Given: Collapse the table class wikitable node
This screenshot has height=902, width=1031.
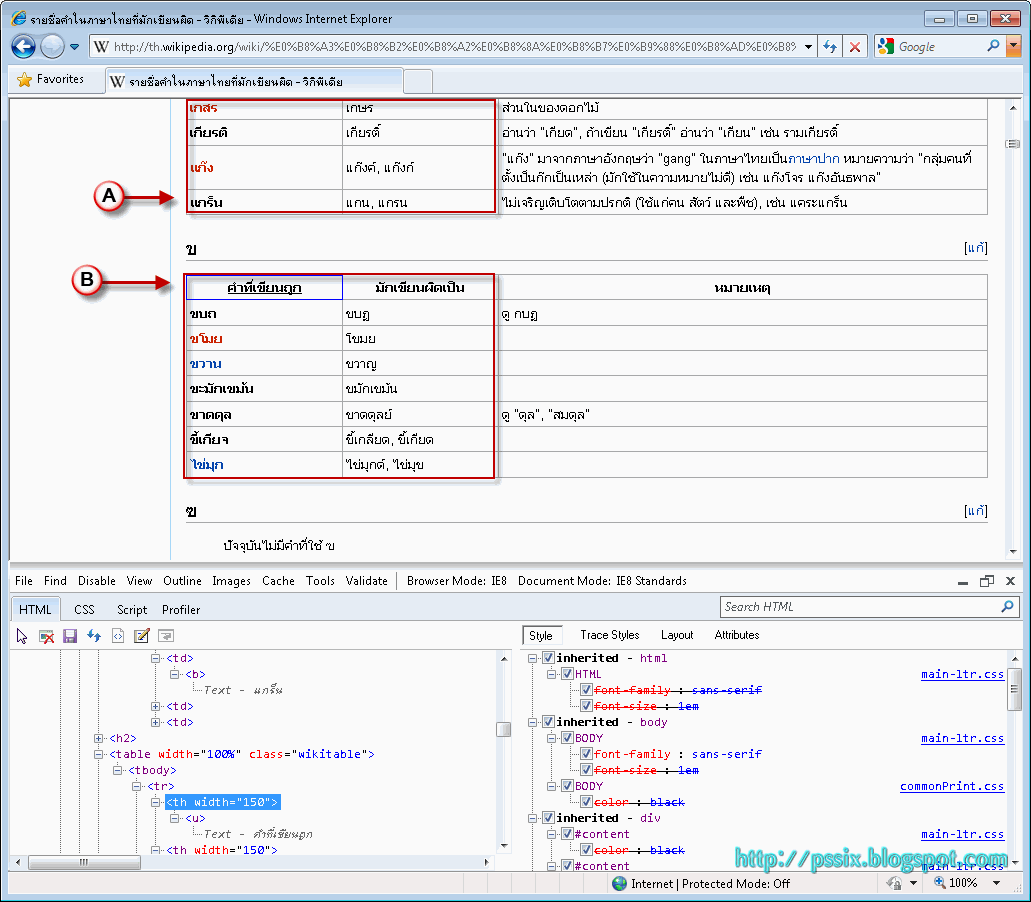Looking at the screenshot, I should pos(98,754).
